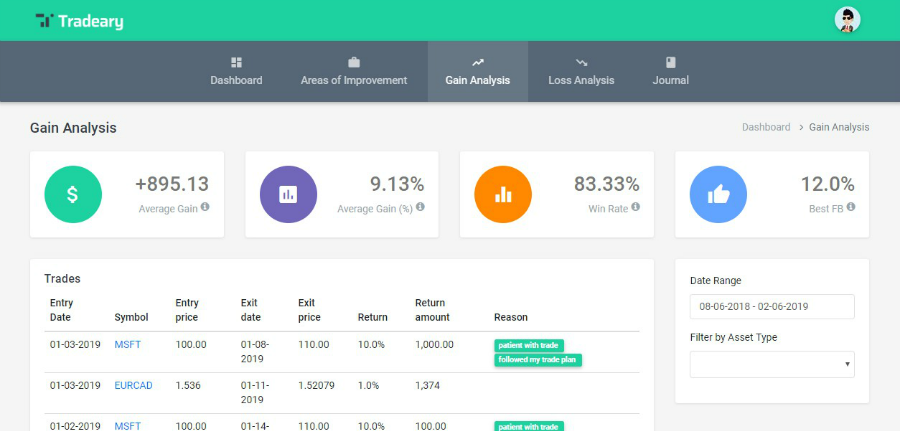Open the MSFT symbol link dated 01-03-2019
900x431 pixels.
(127, 345)
